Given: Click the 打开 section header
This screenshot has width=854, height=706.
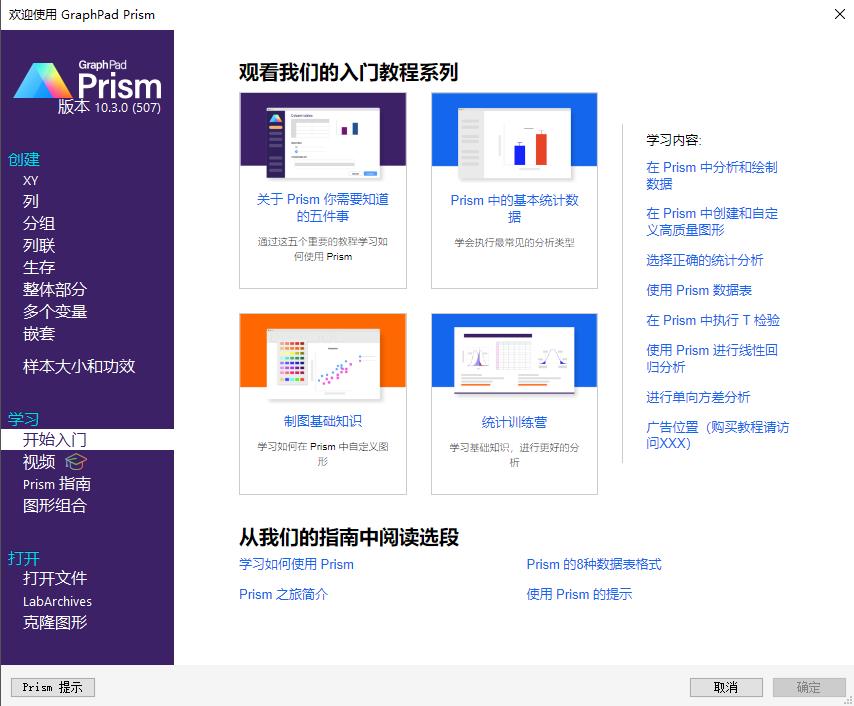Looking at the screenshot, I should [24, 558].
